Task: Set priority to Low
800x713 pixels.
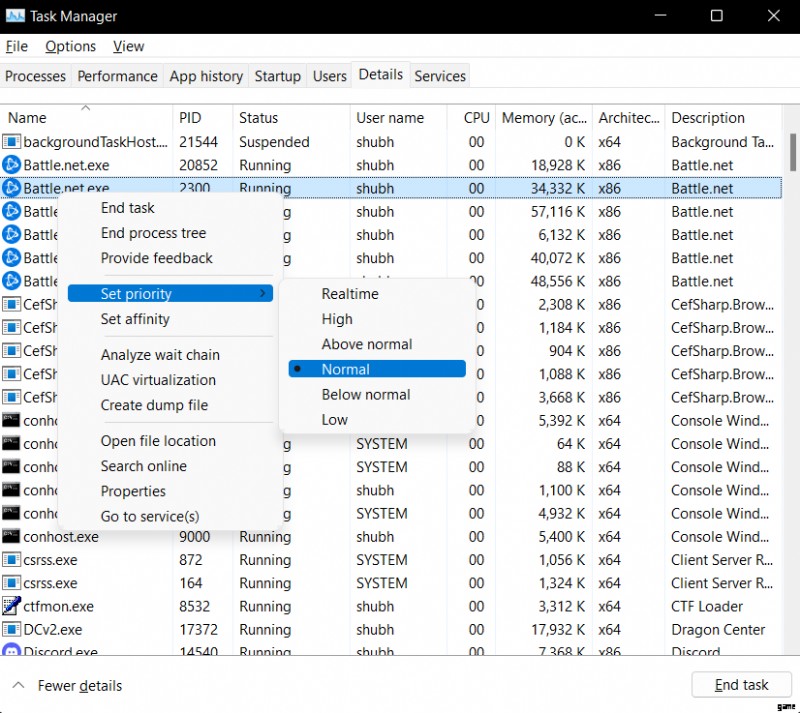Action: (x=377, y=420)
